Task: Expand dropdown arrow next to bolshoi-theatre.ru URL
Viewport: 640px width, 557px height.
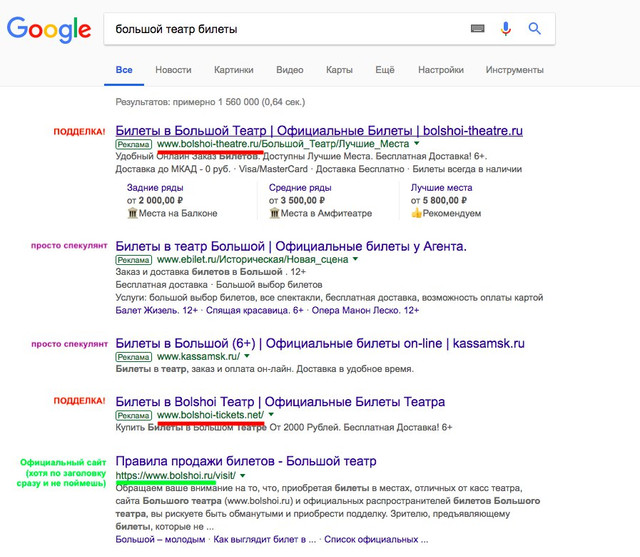Action: pyautogui.click(x=417, y=144)
